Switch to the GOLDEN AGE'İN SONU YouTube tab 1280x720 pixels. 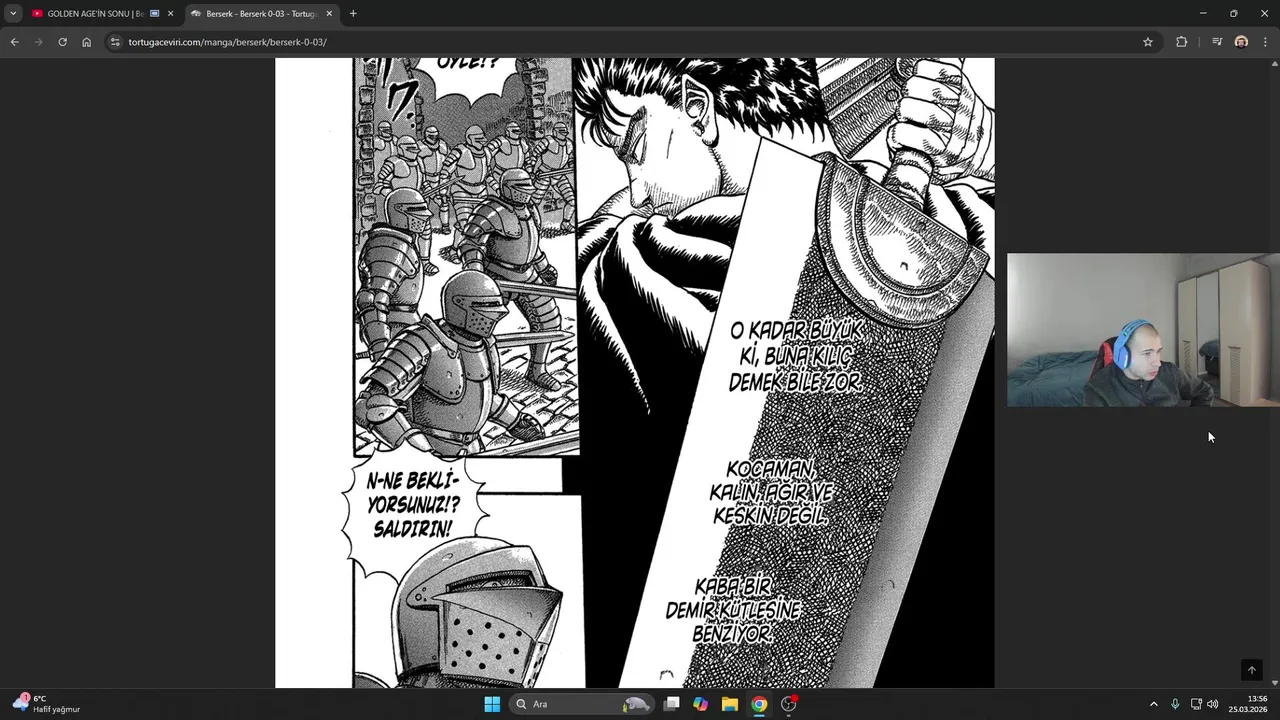(96, 14)
